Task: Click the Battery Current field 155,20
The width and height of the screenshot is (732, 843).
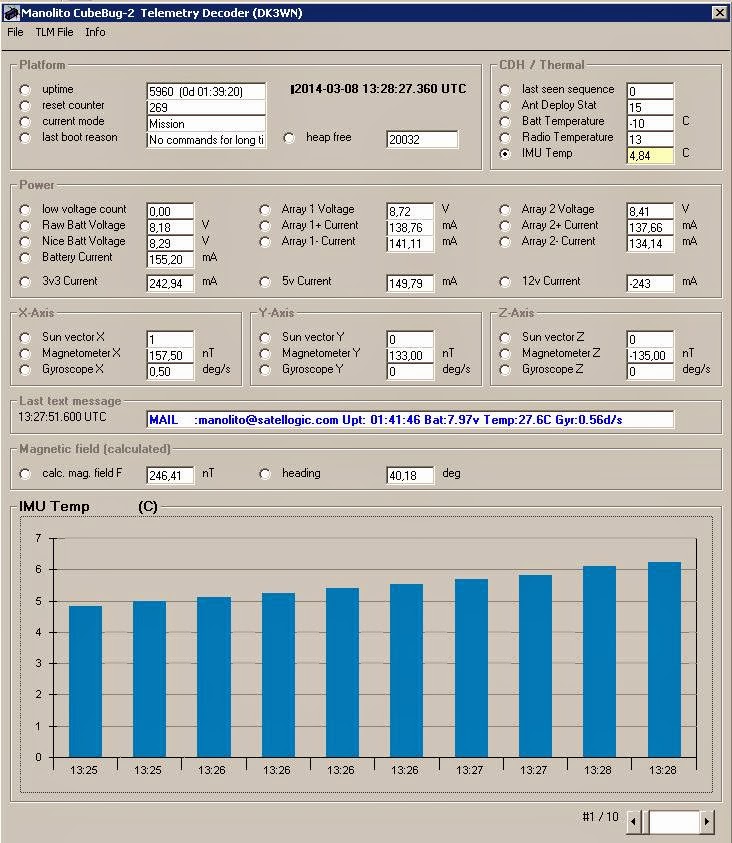Action: [x=170, y=260]
